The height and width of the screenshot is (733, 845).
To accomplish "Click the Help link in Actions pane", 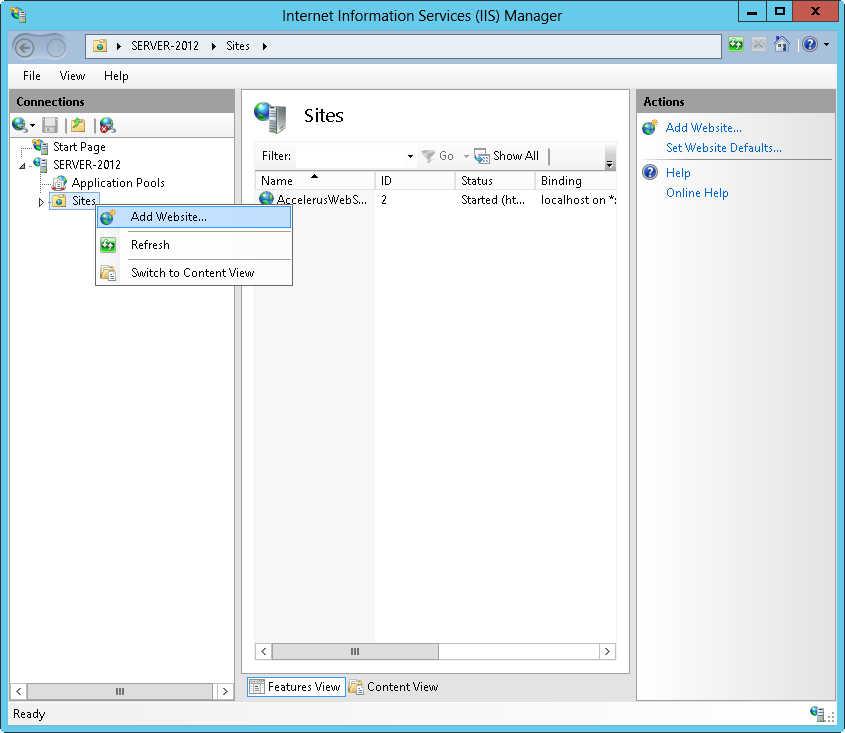I will [x=678, y=173].
